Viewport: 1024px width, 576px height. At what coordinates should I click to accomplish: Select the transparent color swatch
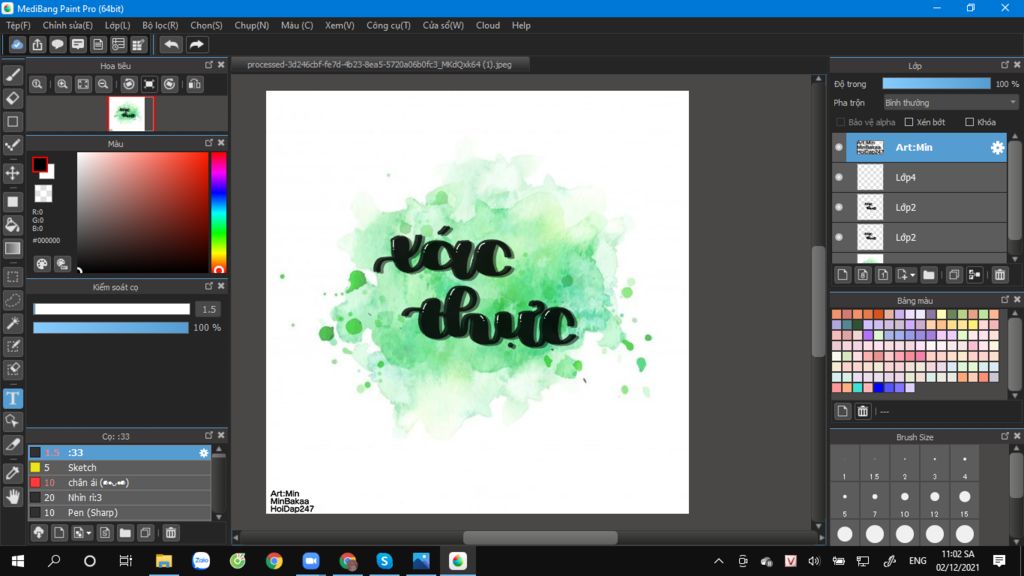point(43,193)
